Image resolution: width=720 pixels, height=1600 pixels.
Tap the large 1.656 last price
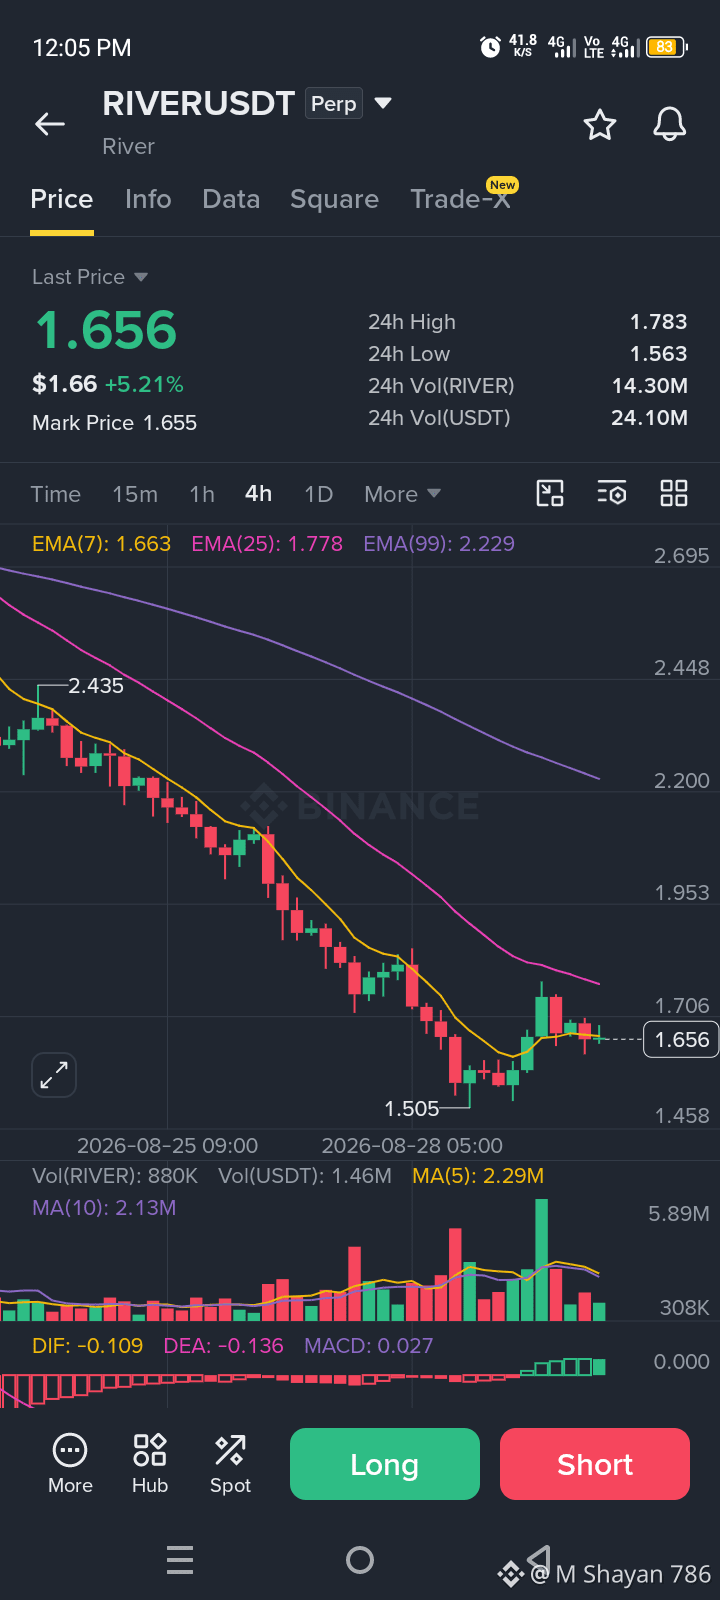(106, 330)
